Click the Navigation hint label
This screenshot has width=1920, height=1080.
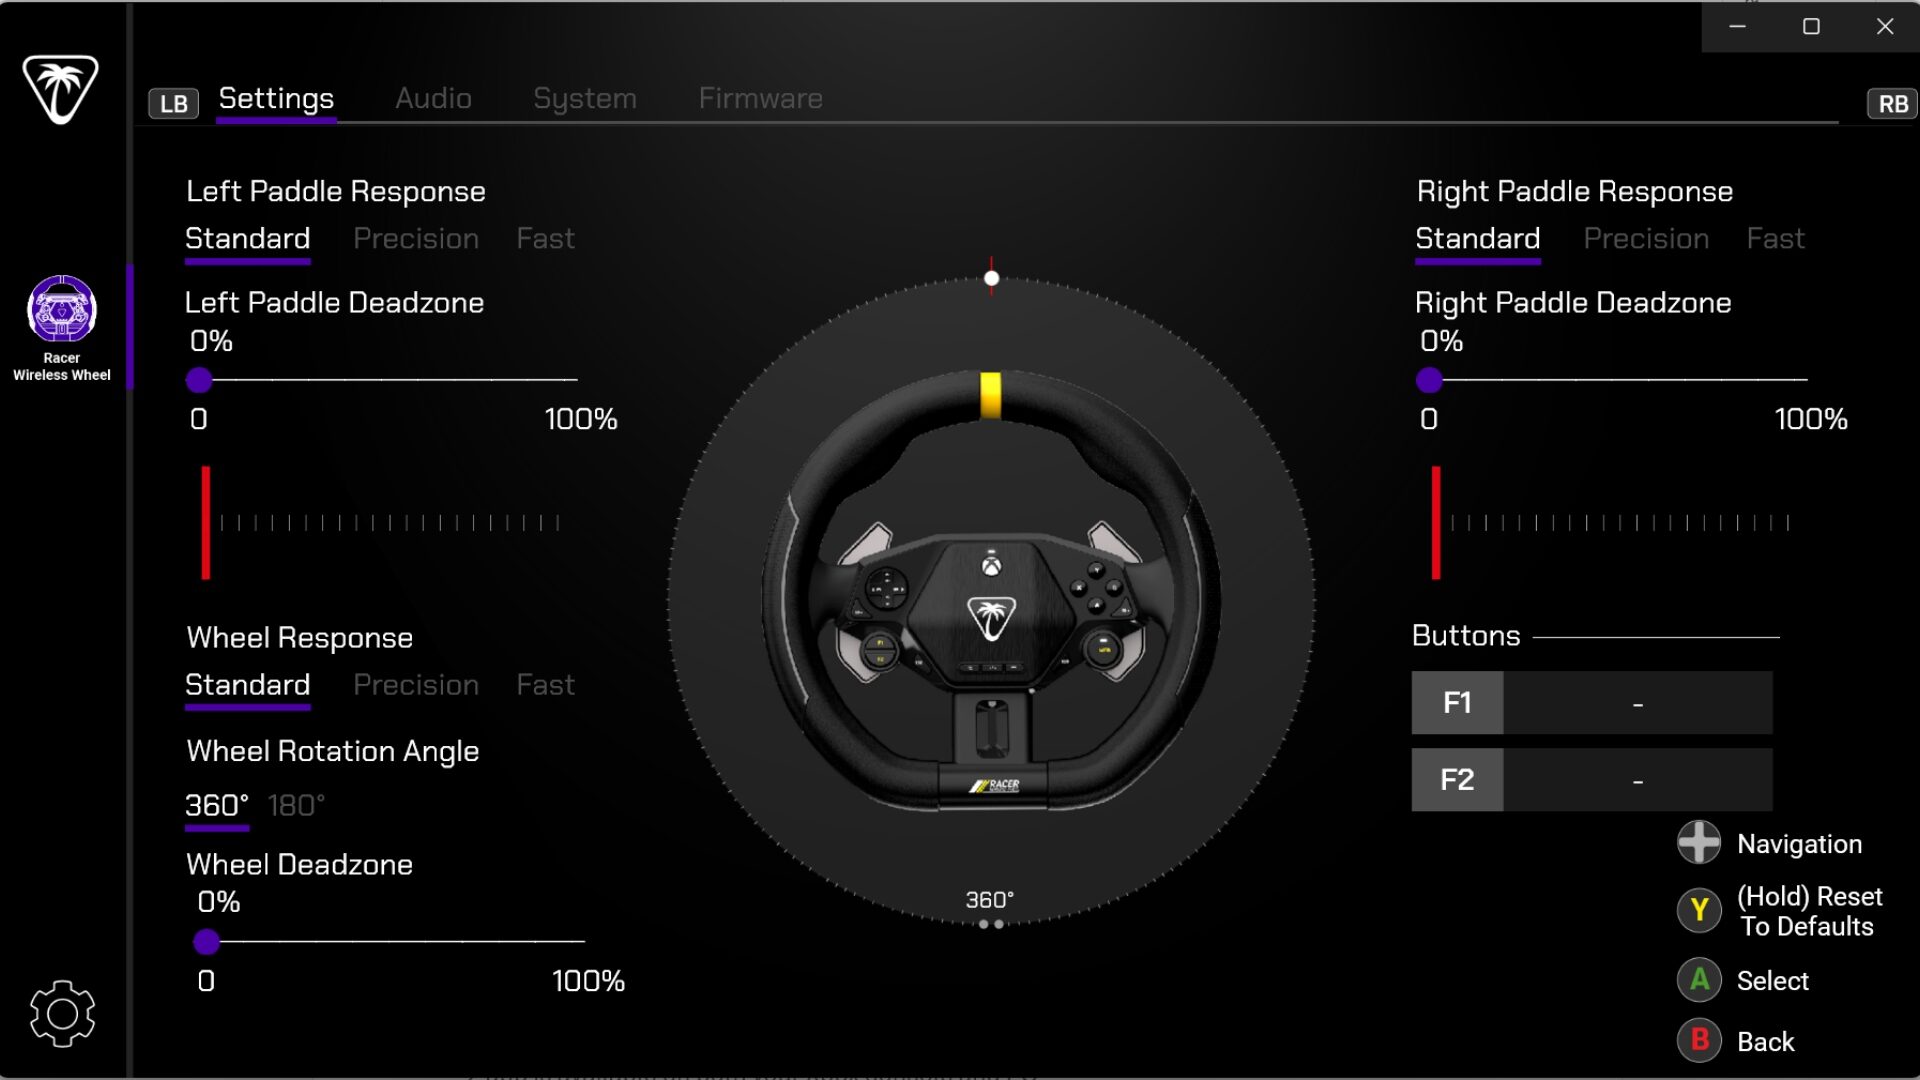1799,844
